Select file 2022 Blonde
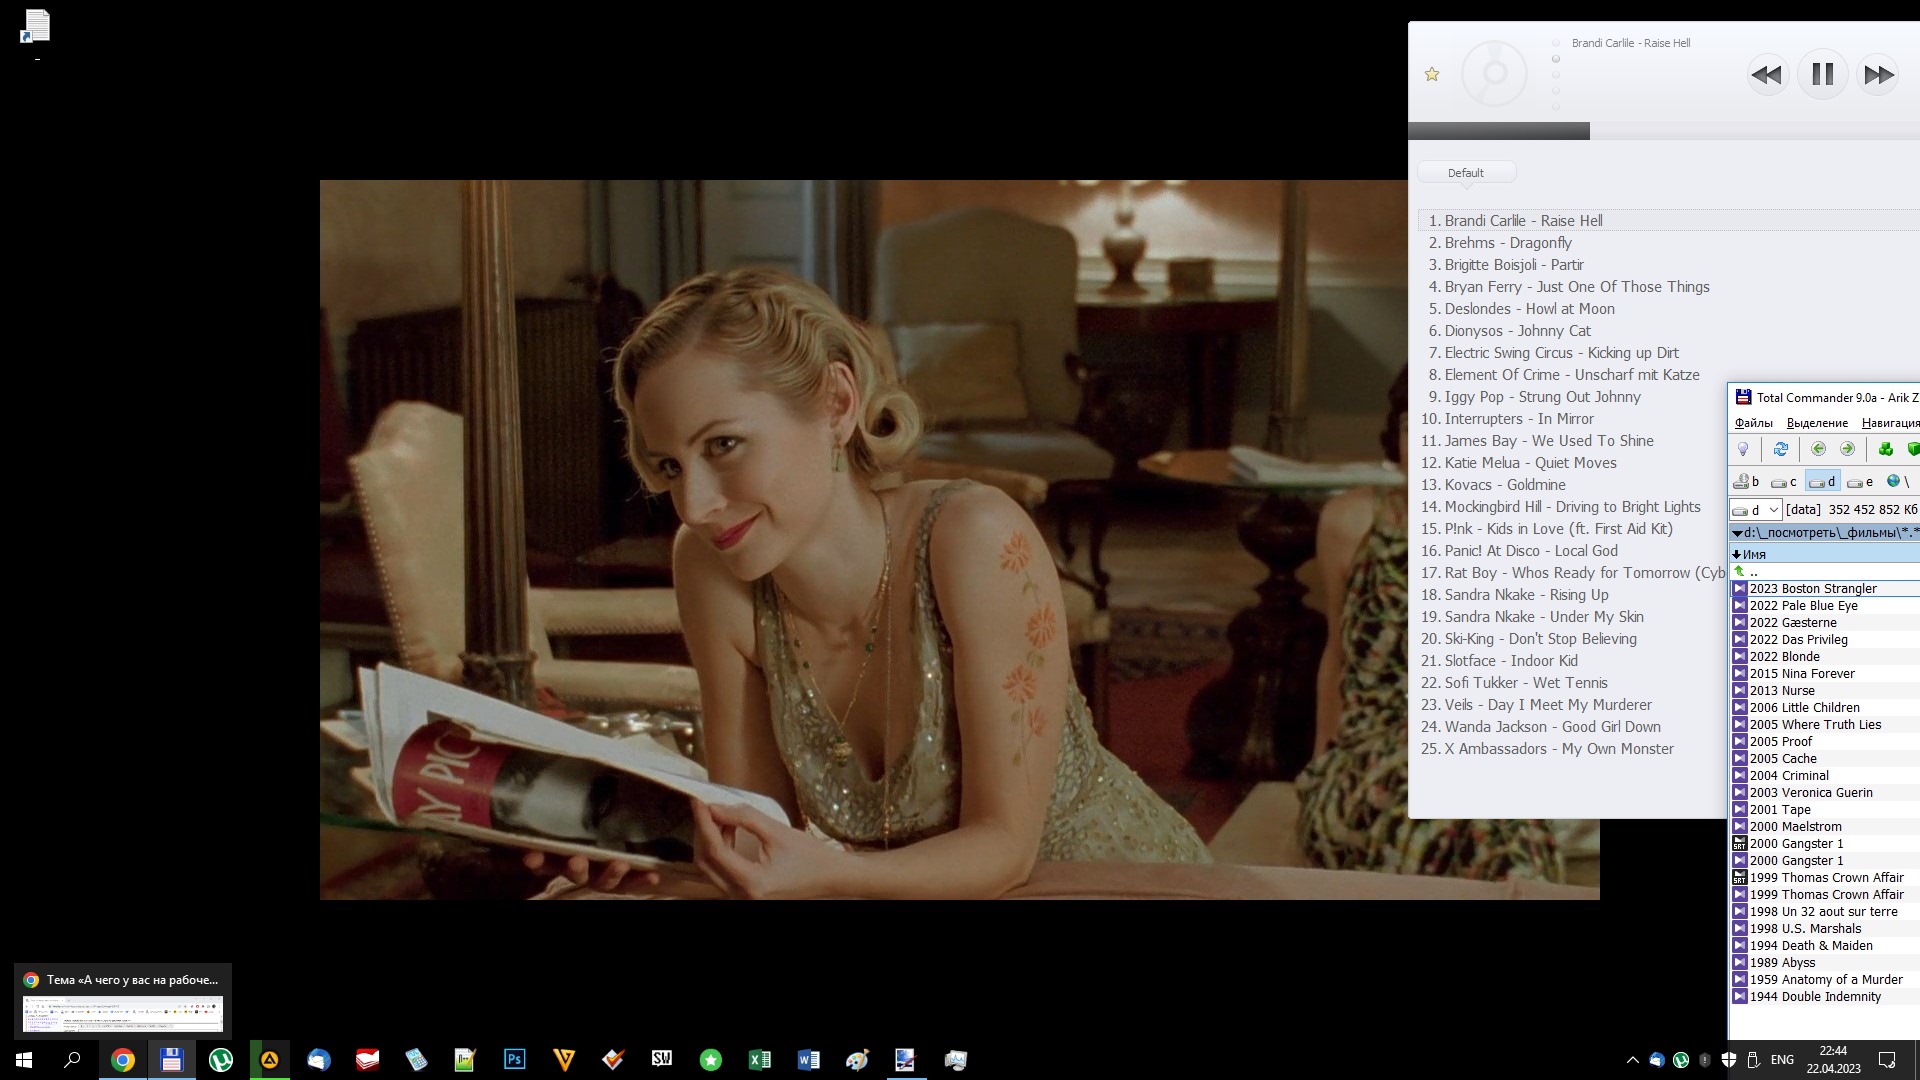The height and width of the screenshot is (1080, 1920). (1825, 657)
